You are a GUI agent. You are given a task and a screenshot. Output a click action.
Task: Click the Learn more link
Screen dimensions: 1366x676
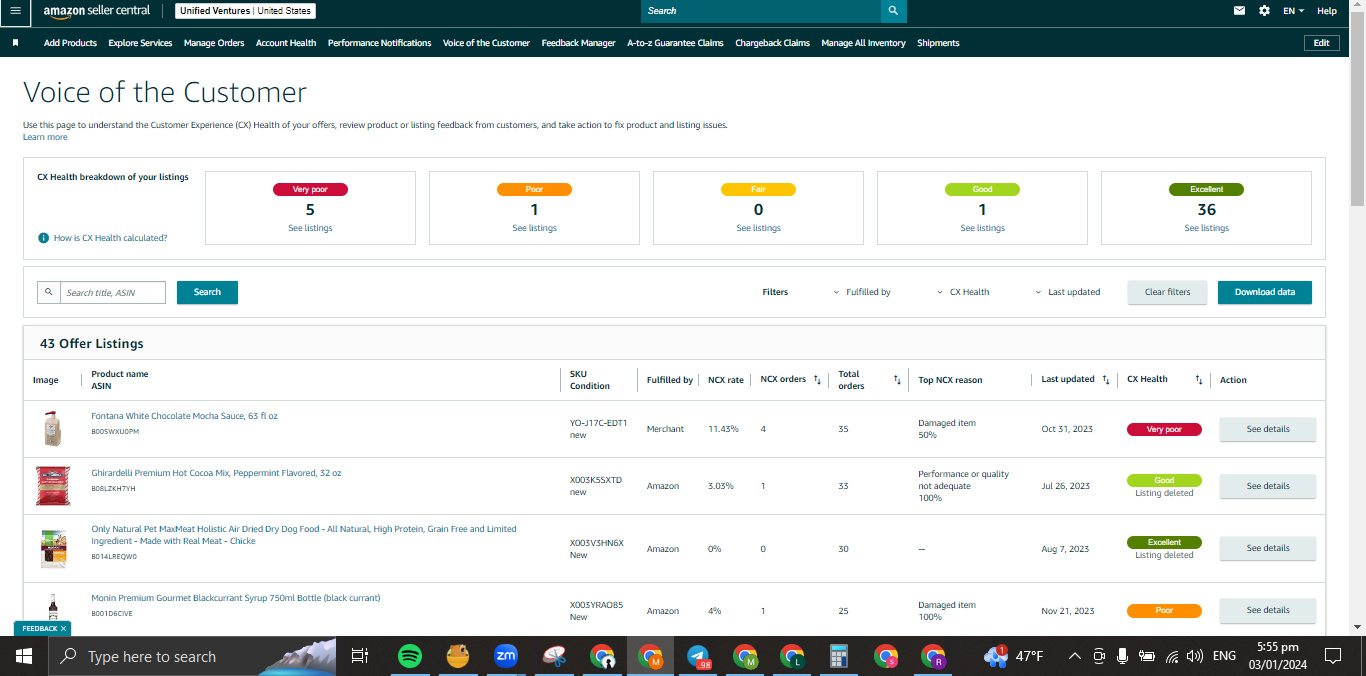(x=45, y=137)
